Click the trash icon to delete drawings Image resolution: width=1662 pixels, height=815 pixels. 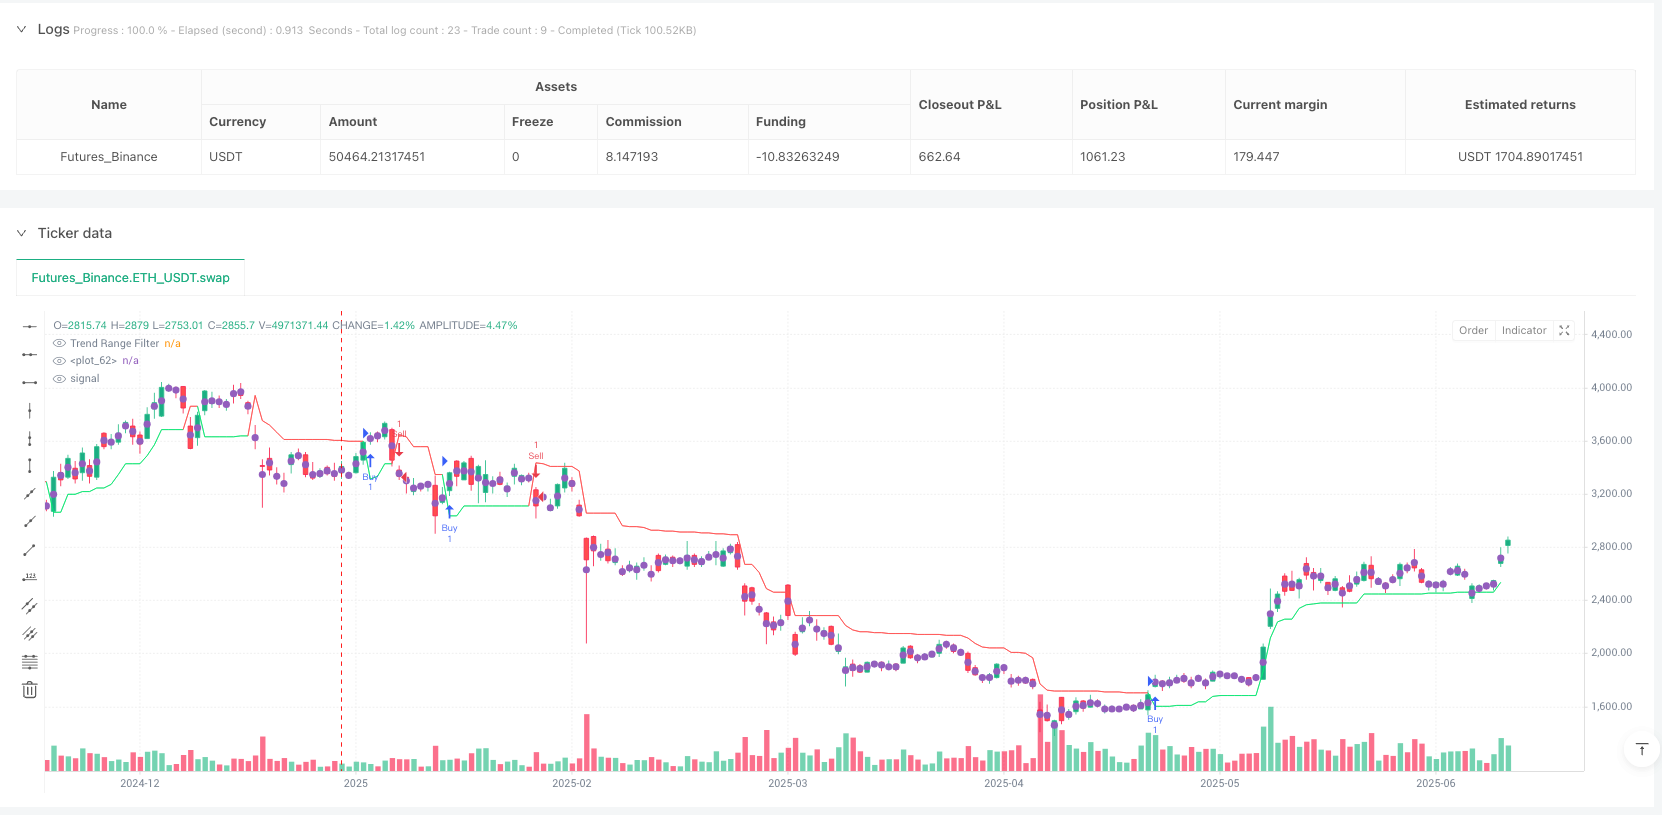[30, 690]
